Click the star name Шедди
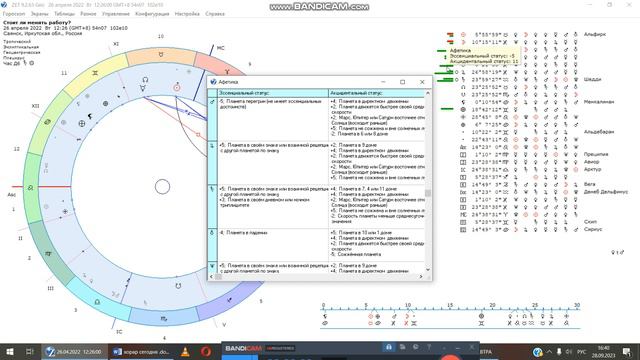 [592, 79]
